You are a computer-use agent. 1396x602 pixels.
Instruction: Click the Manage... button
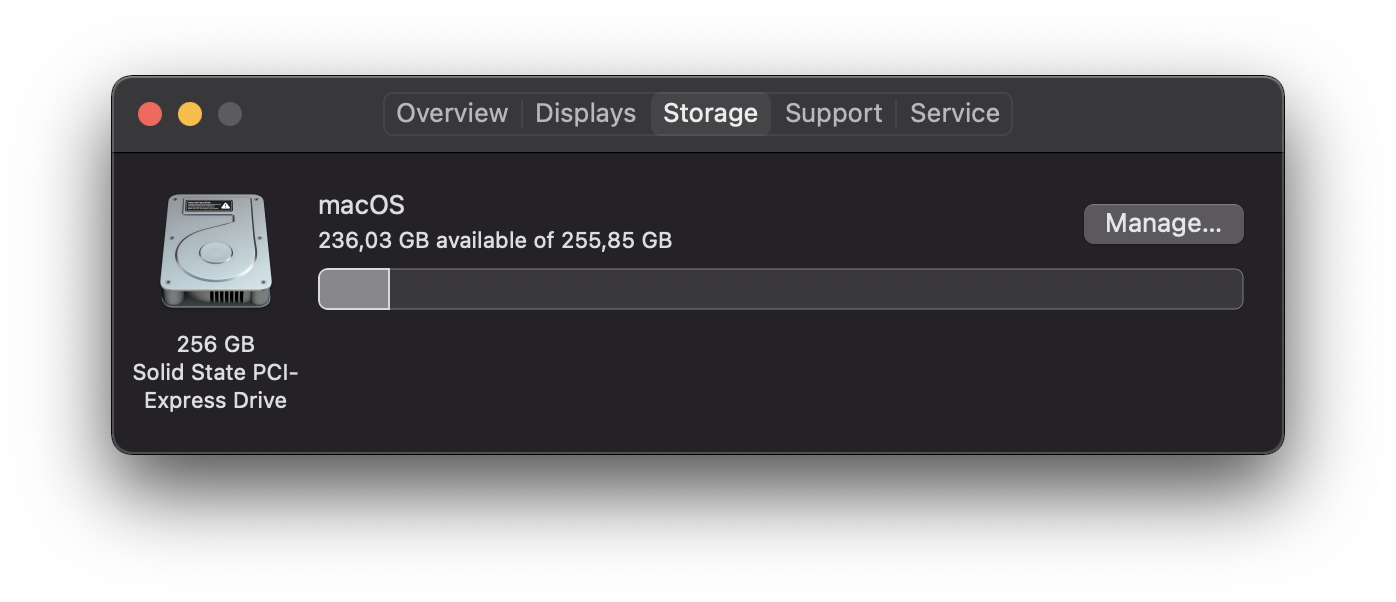pos(1163,224)
